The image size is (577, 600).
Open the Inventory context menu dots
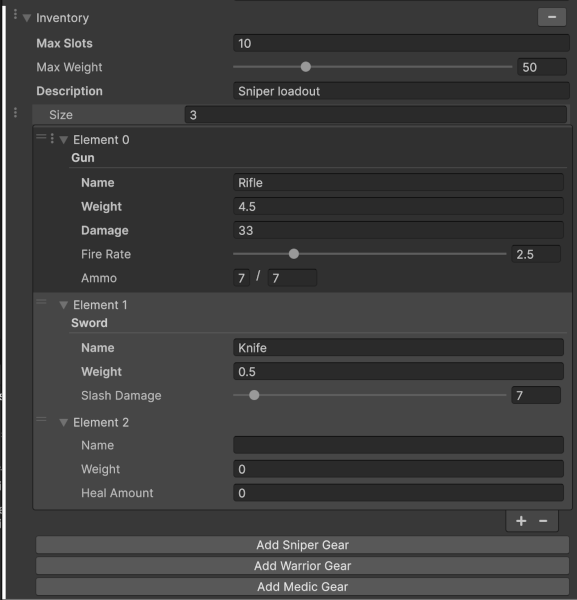pos(15,15)
